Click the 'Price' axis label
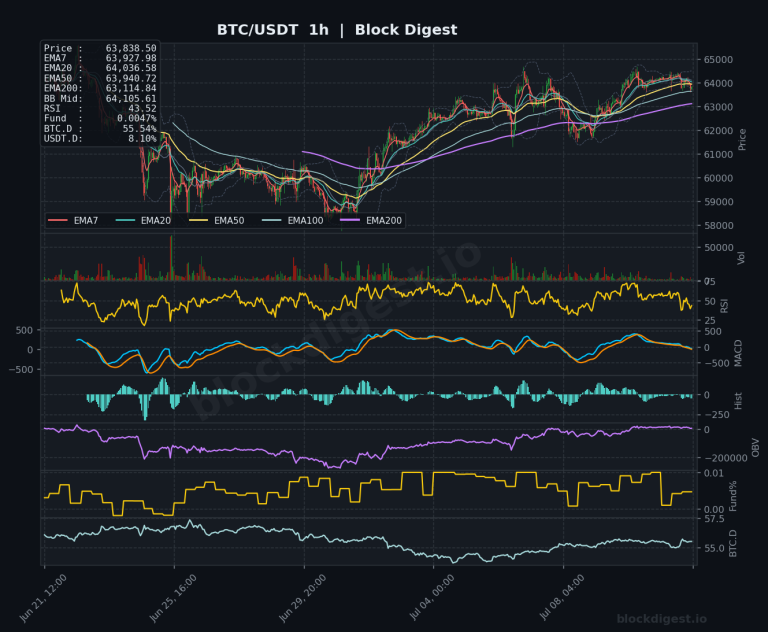 click(742, 140)
